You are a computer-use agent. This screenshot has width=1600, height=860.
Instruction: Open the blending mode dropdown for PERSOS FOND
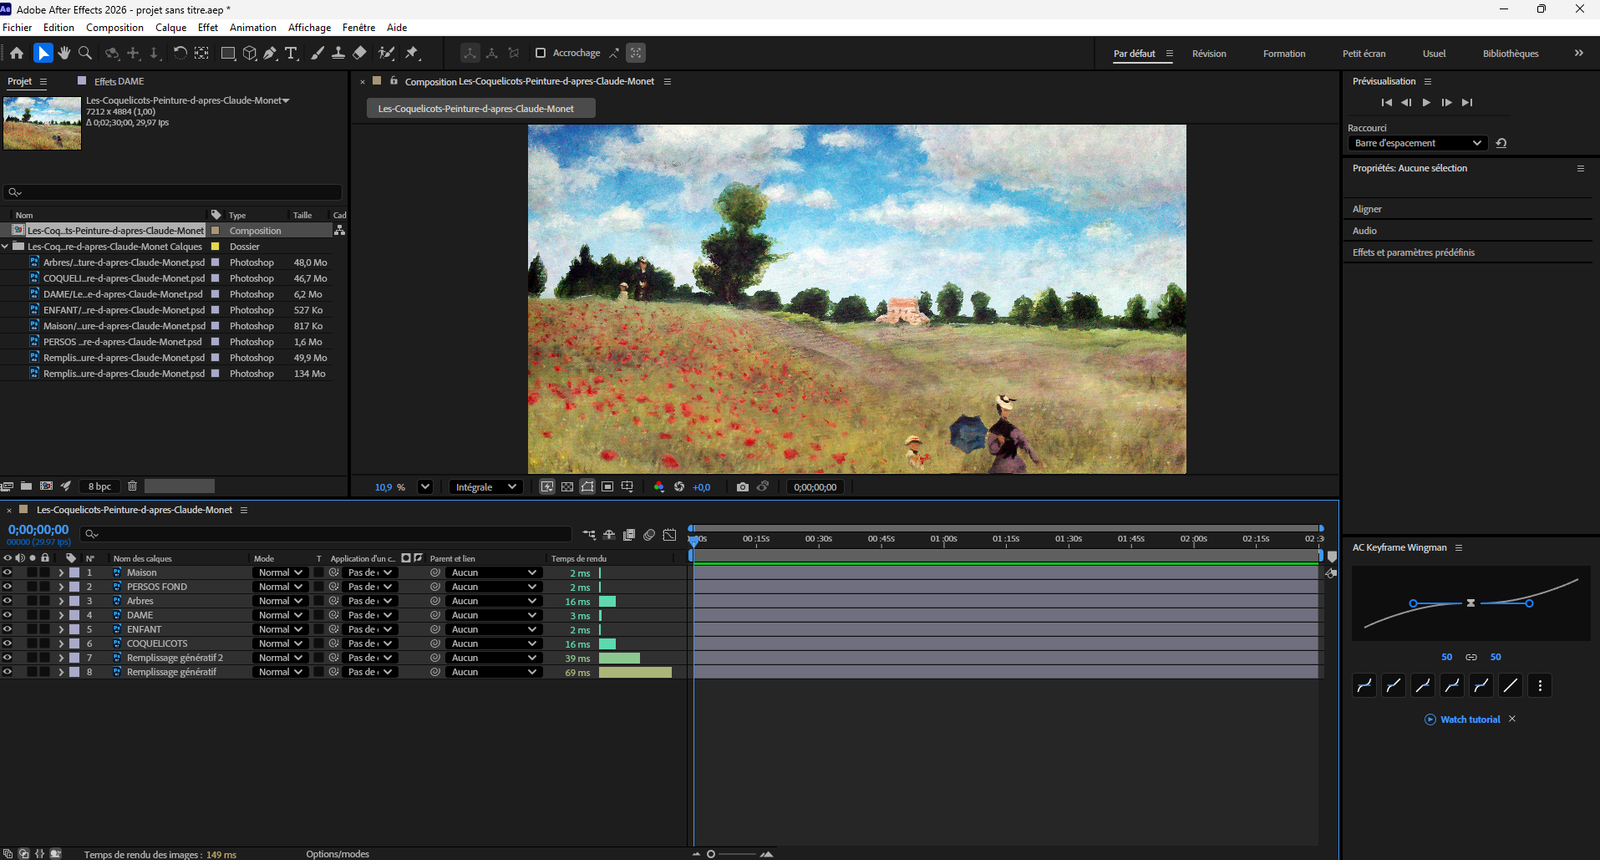(x=280, y=587)
